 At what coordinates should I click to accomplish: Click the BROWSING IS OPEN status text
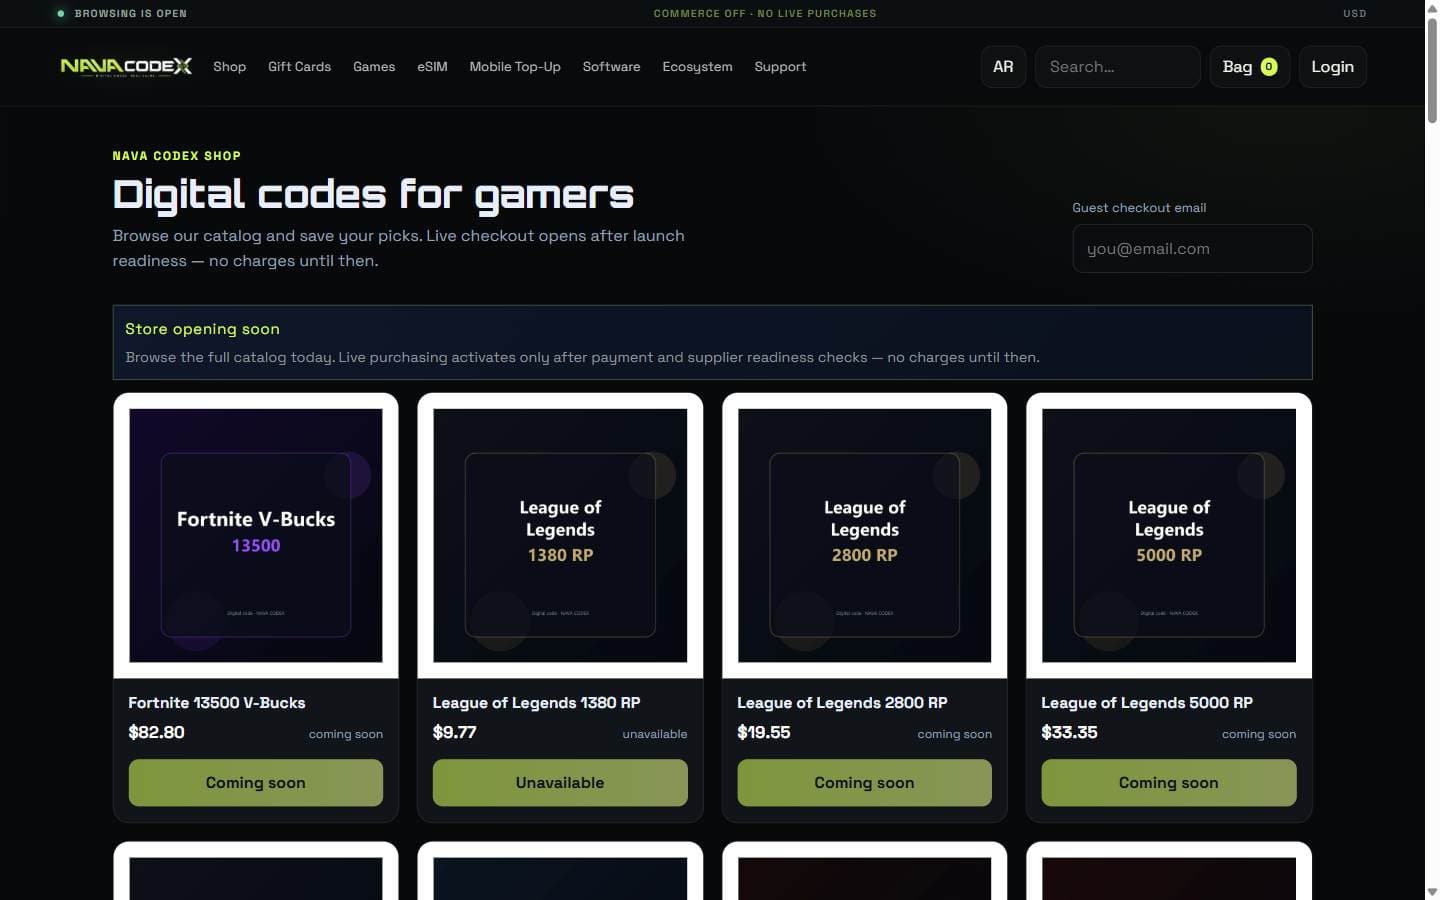click(131, 14)
